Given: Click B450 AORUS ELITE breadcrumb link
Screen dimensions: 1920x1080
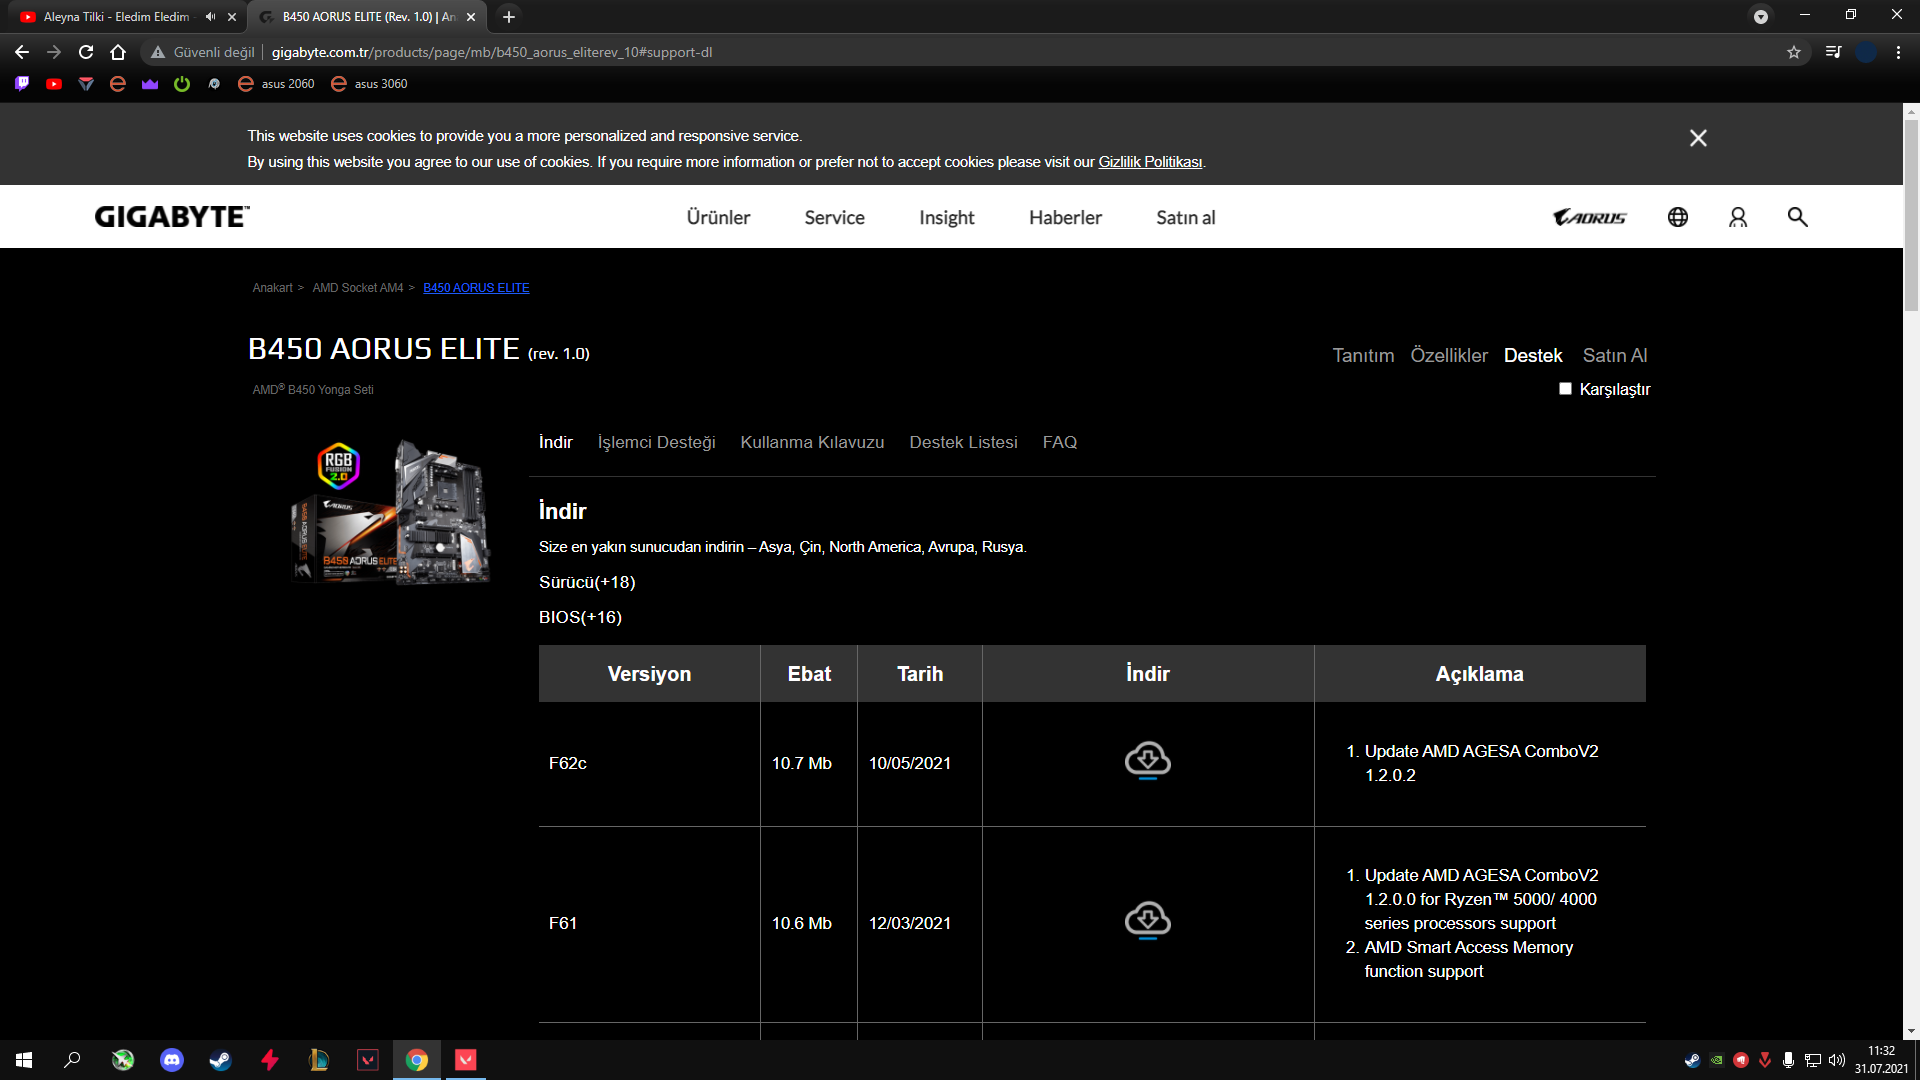Looking at the screenshot, I should [x=475, y=288].
